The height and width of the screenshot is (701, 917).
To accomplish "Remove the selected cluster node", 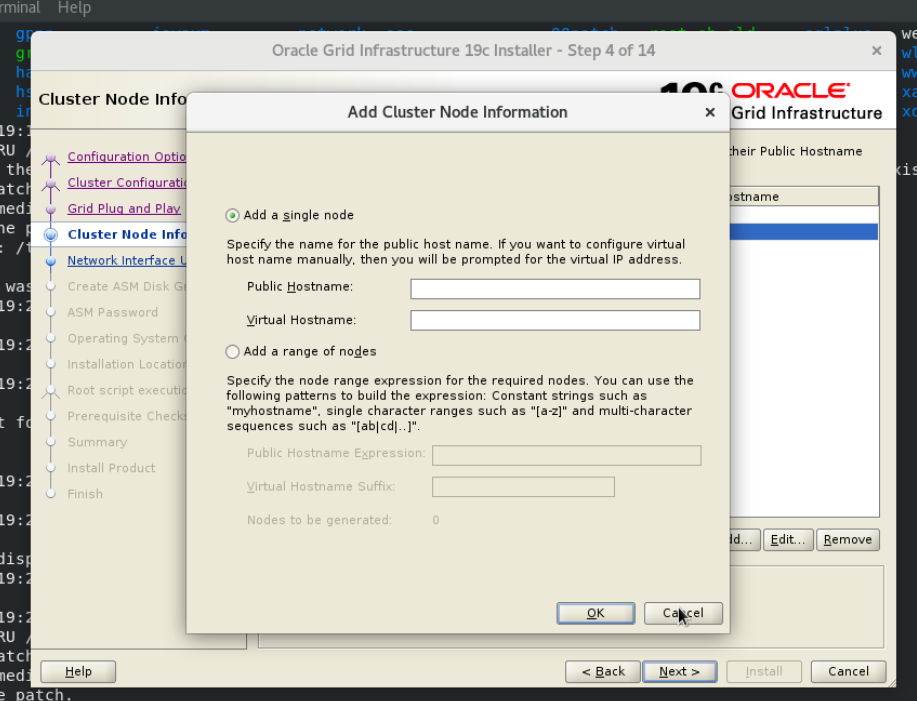I will click(847, 540).
